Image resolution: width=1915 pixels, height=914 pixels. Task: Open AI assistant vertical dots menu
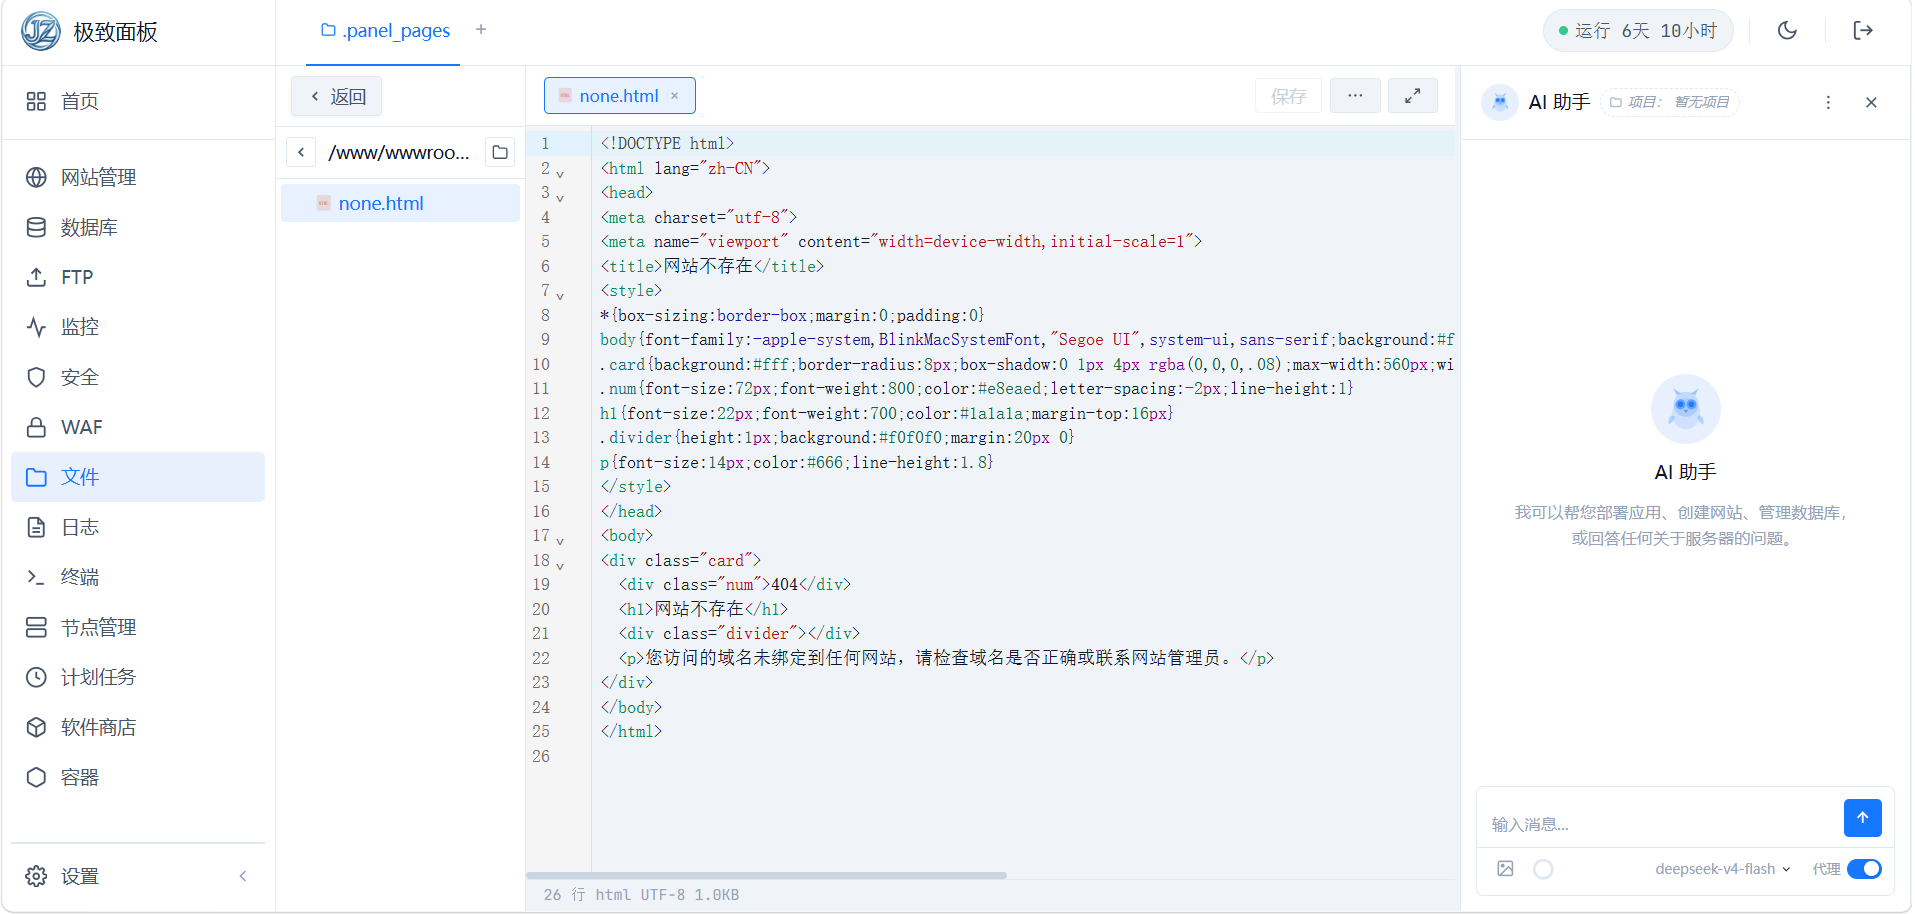tap(1828, 102)
